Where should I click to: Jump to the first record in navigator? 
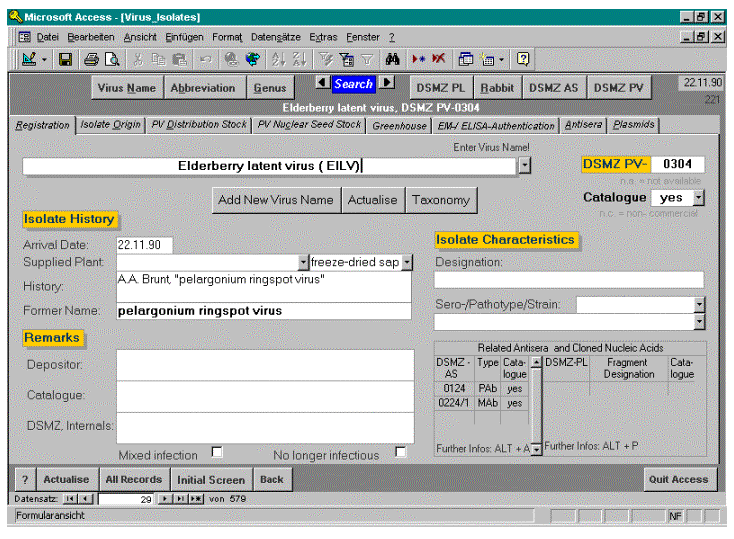tap(69, 498)
